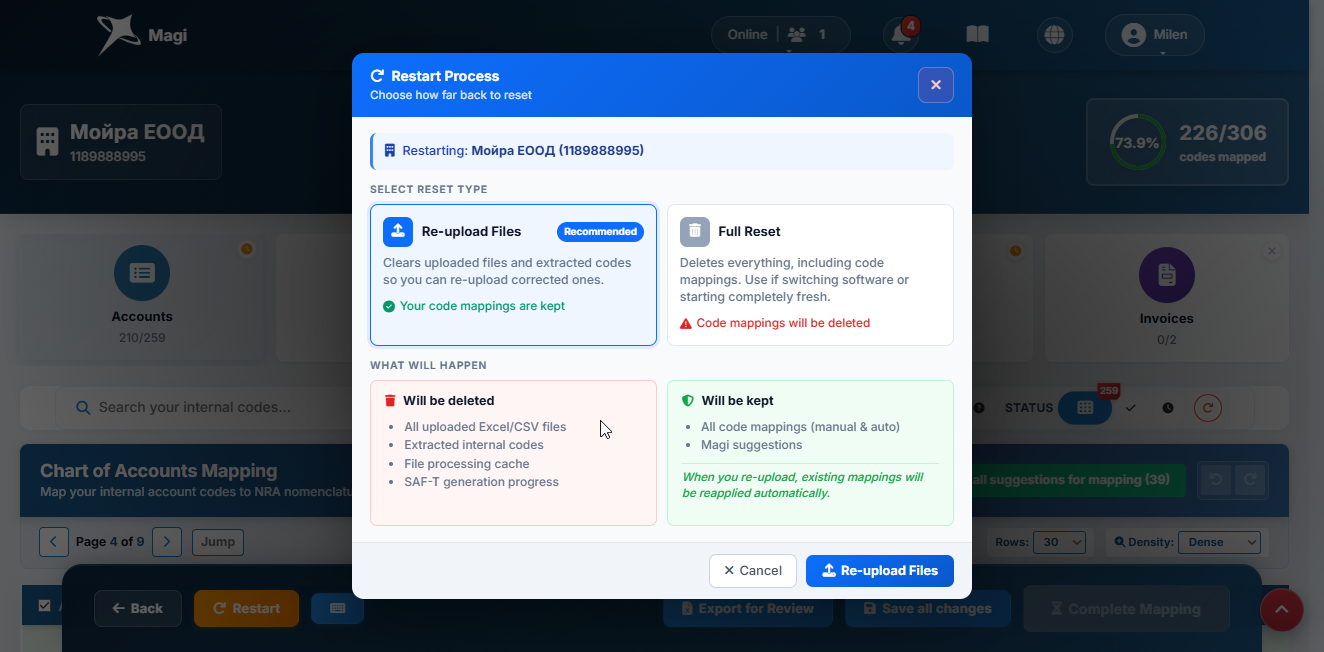Confirm with the blue Re-upload Files button

click(x=880, y=571)
